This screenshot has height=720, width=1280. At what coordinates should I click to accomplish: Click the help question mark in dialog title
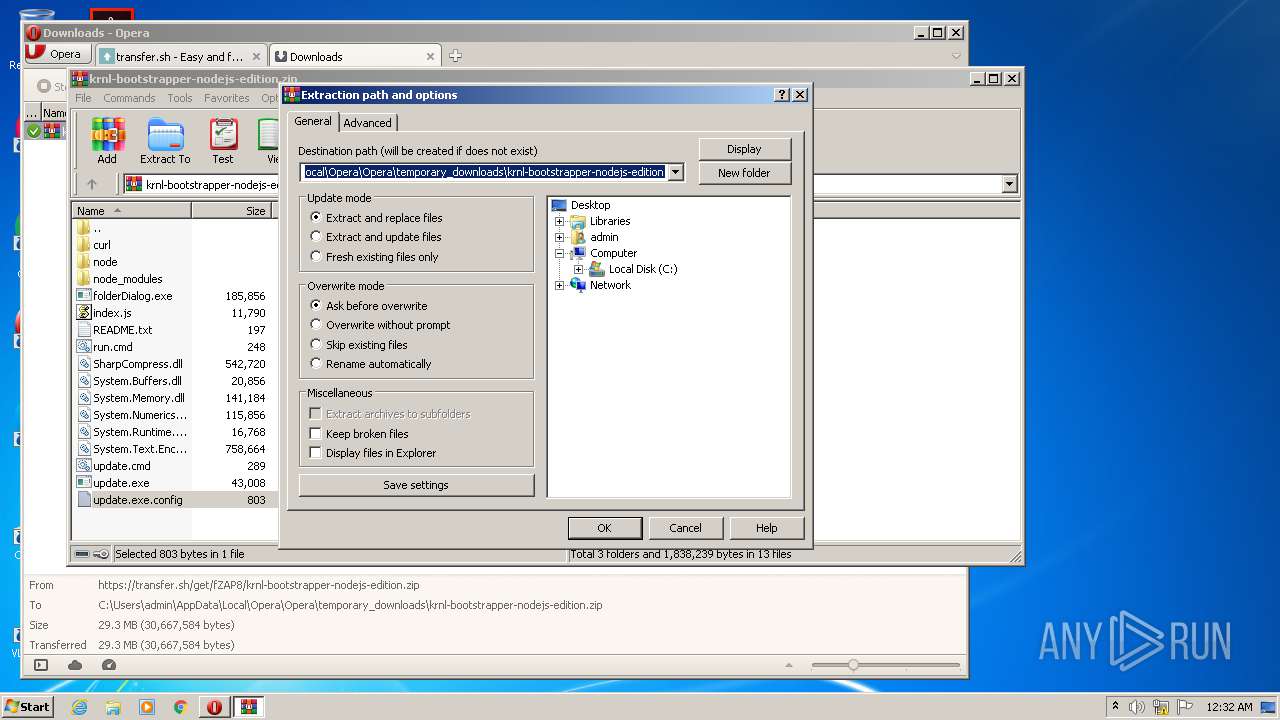[782, 95]
